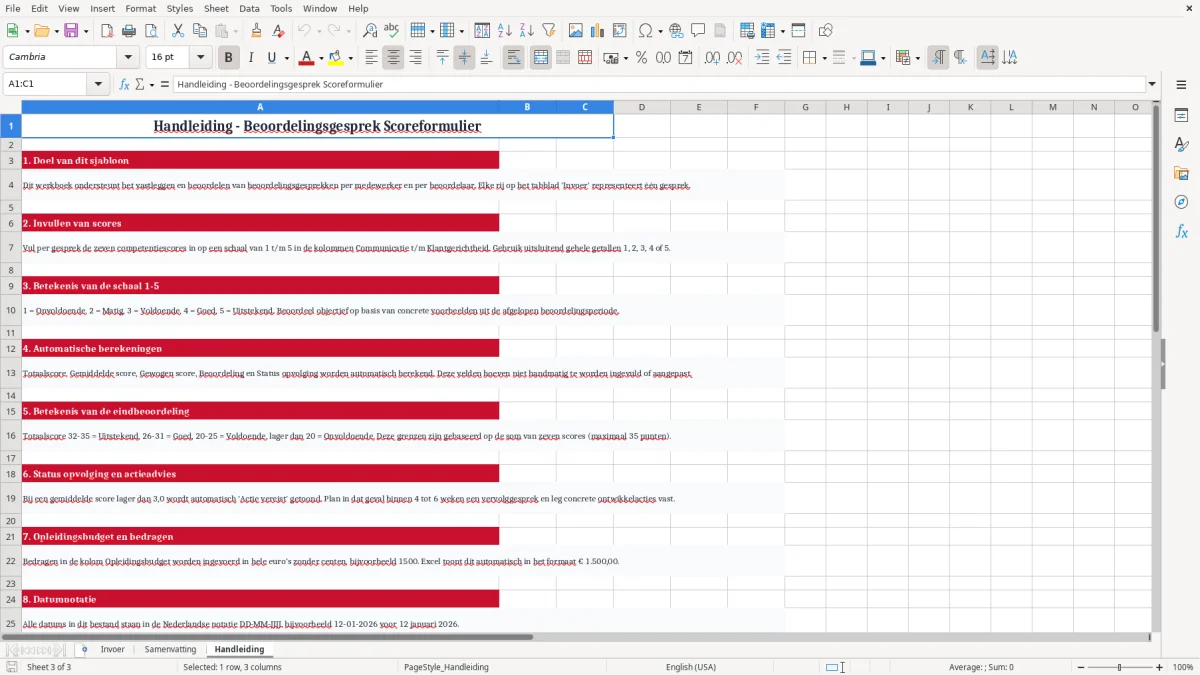
Task: Expand the highlighting color dropdown arrow
Action: point(351,58)
